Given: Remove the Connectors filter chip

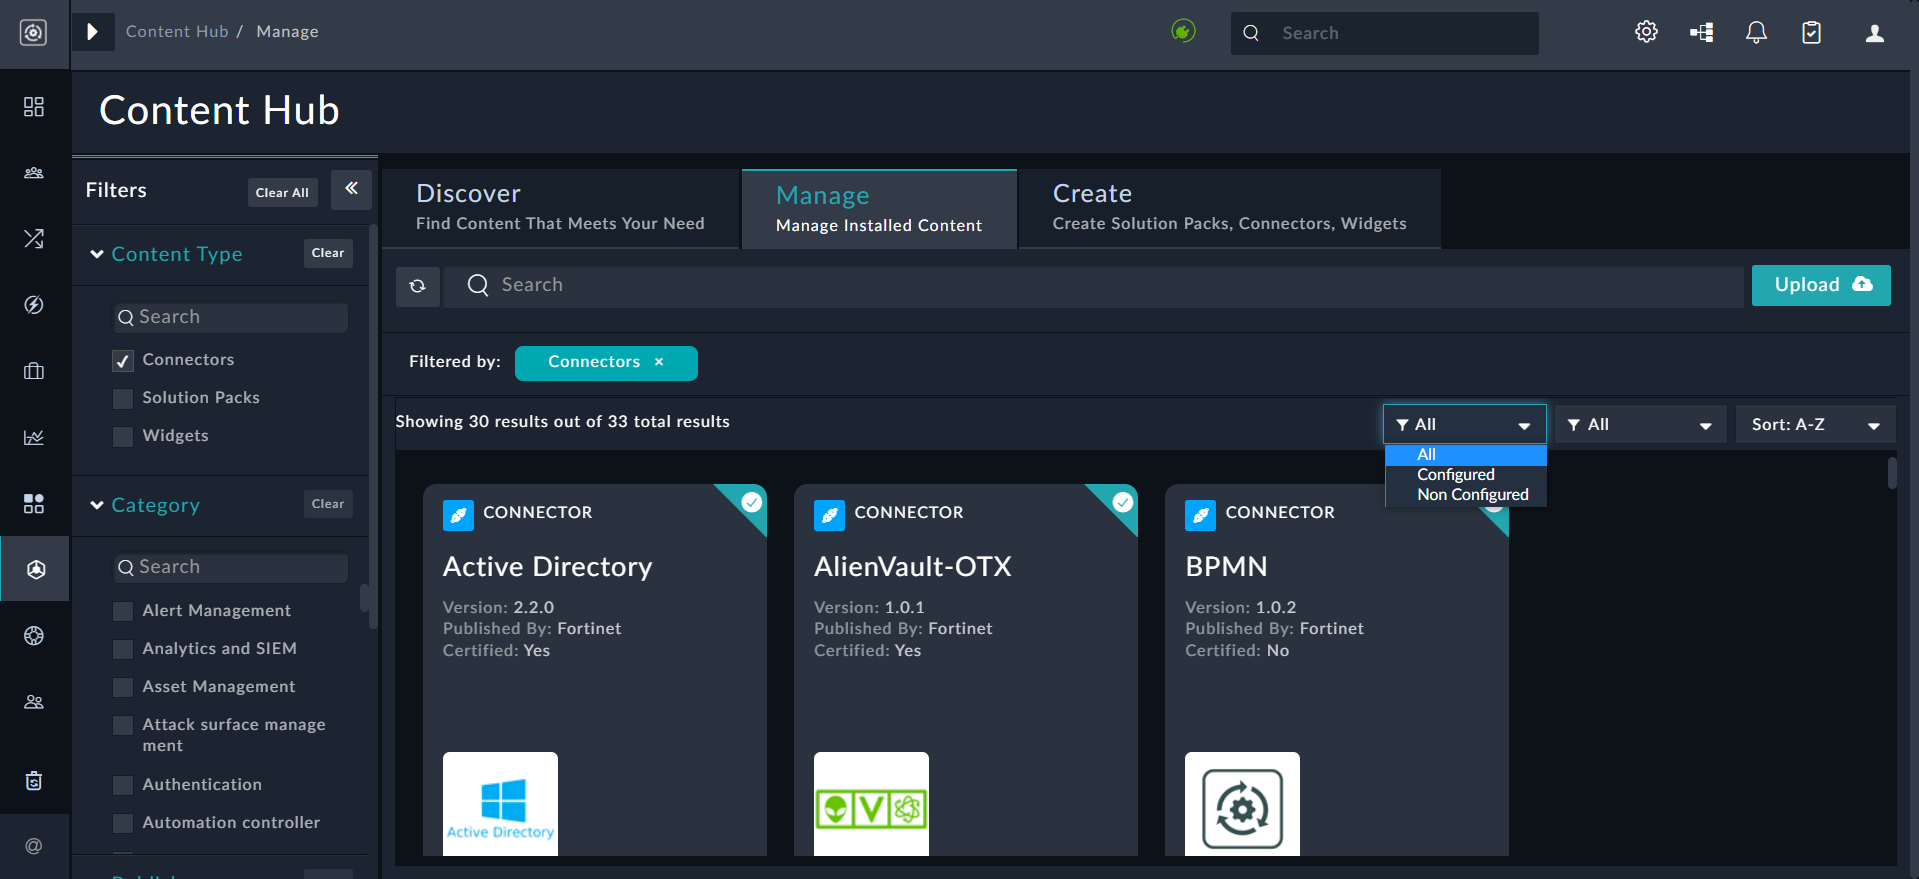Looking at the screenshot, I should point(659,362).
